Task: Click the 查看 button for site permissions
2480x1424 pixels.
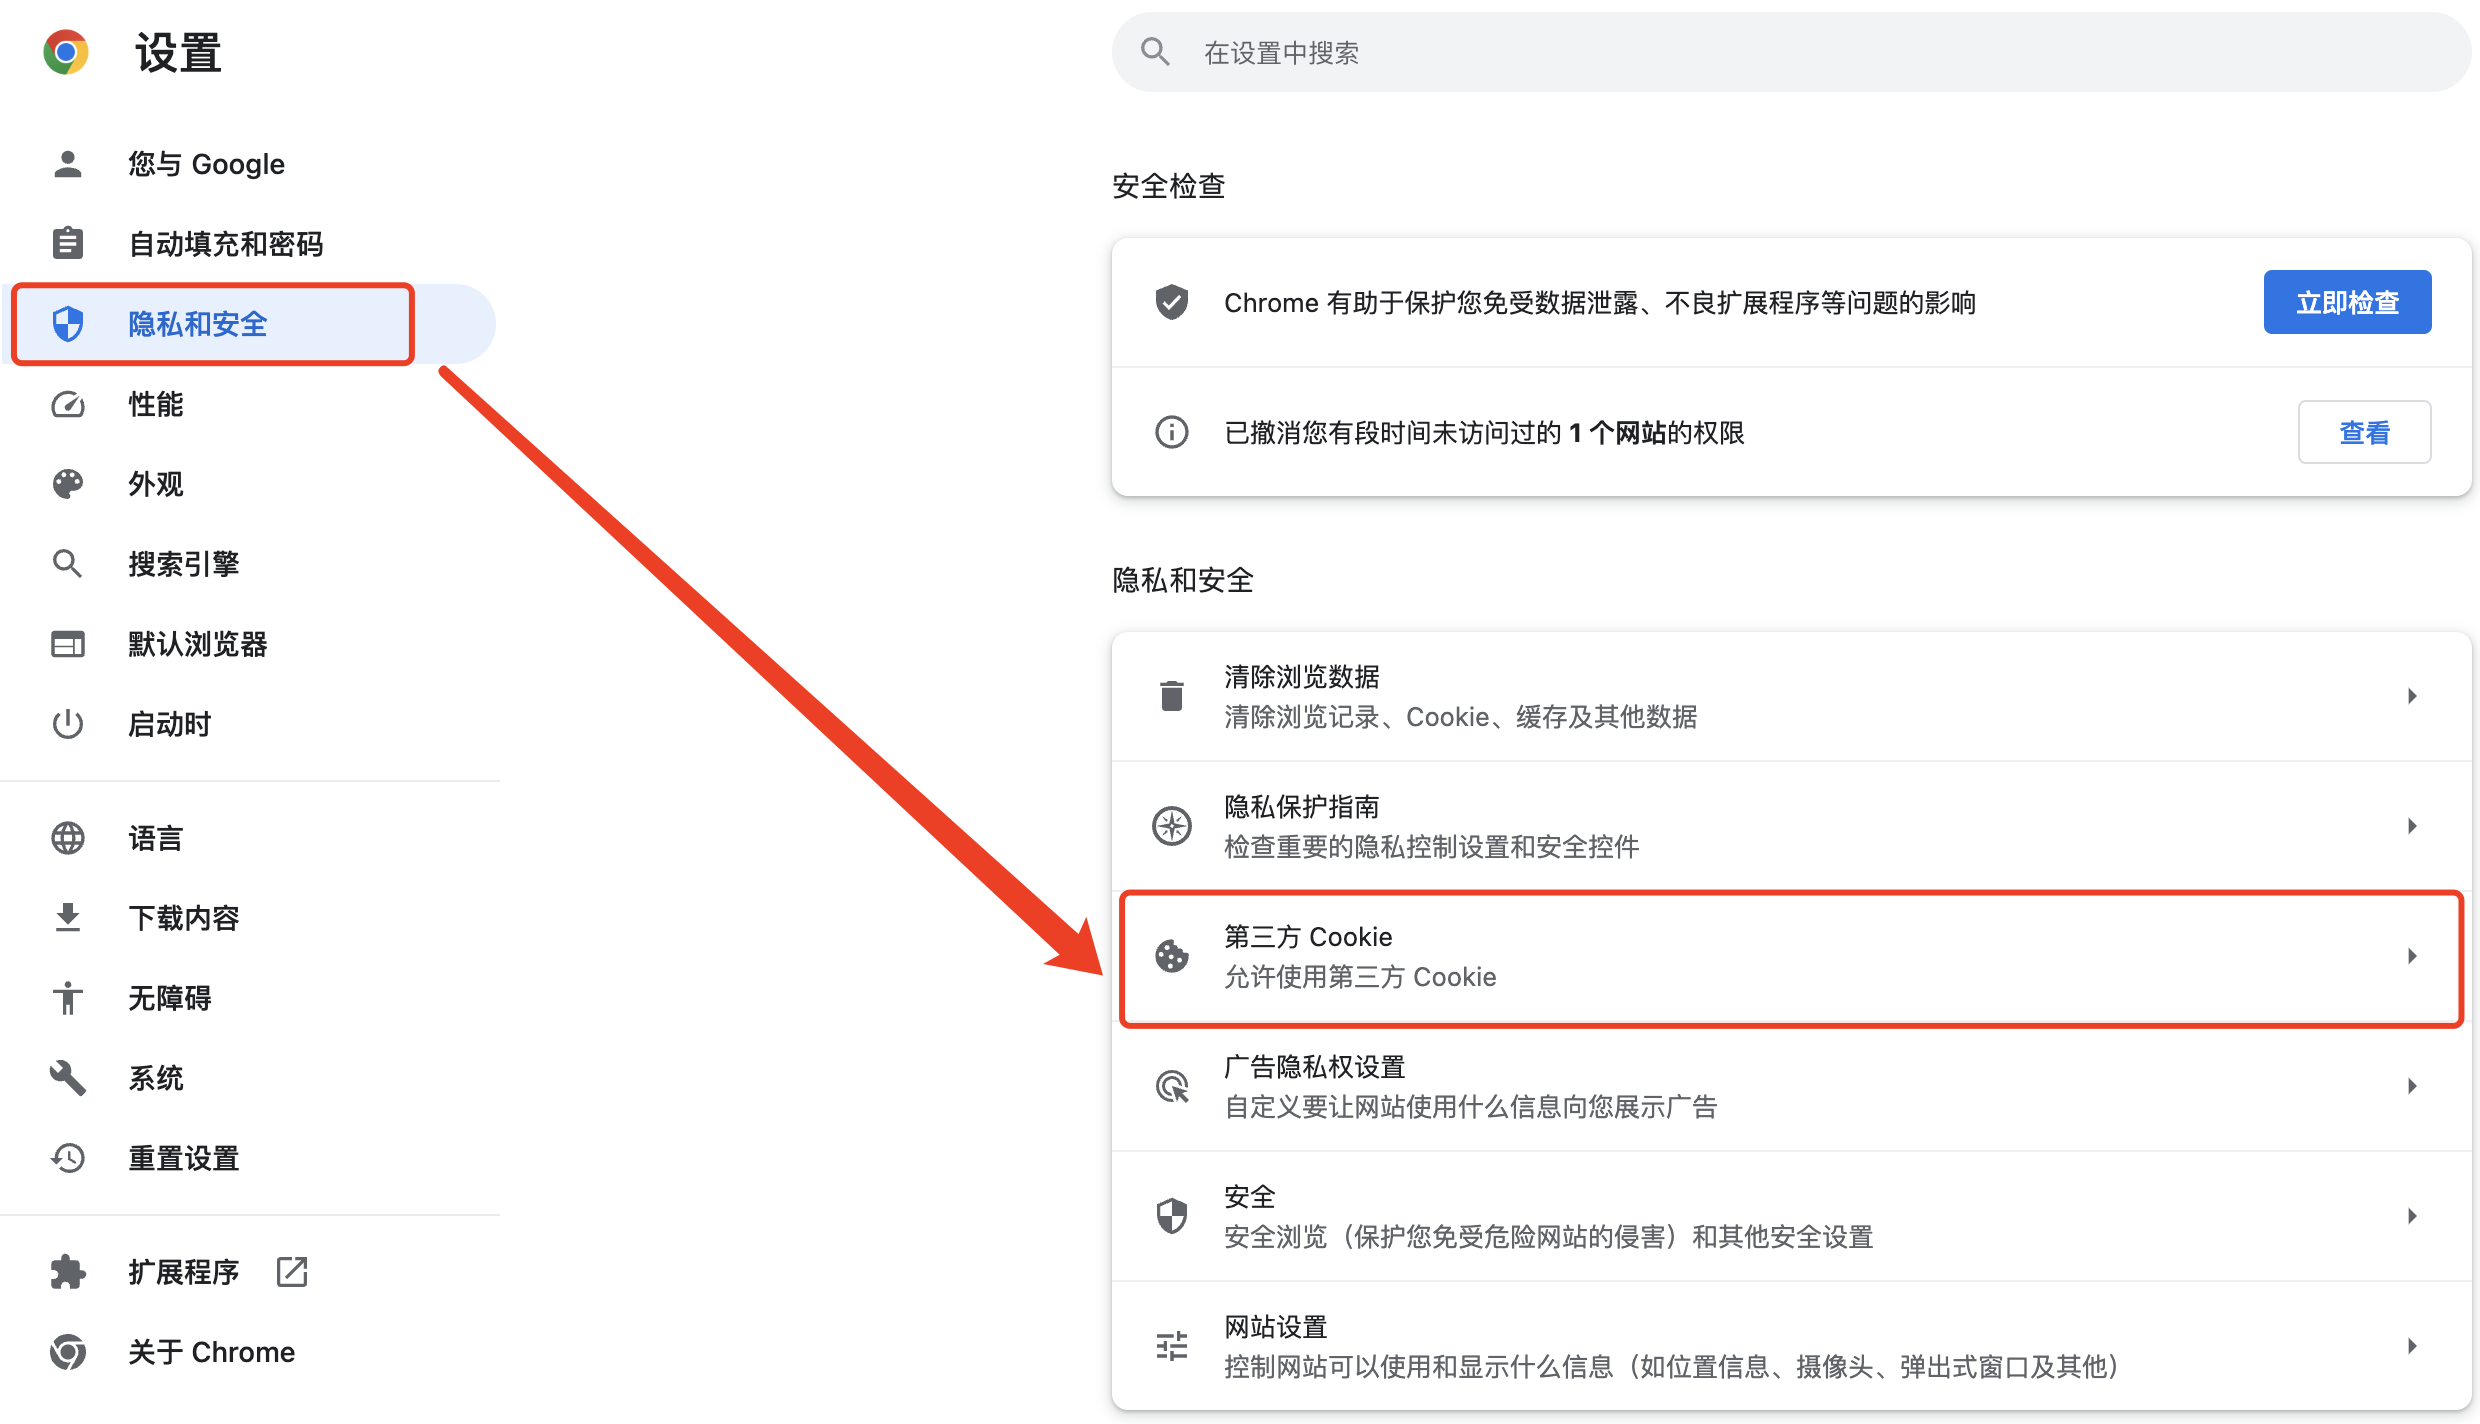Action: pyautogui.click(x=2364, y=433)
